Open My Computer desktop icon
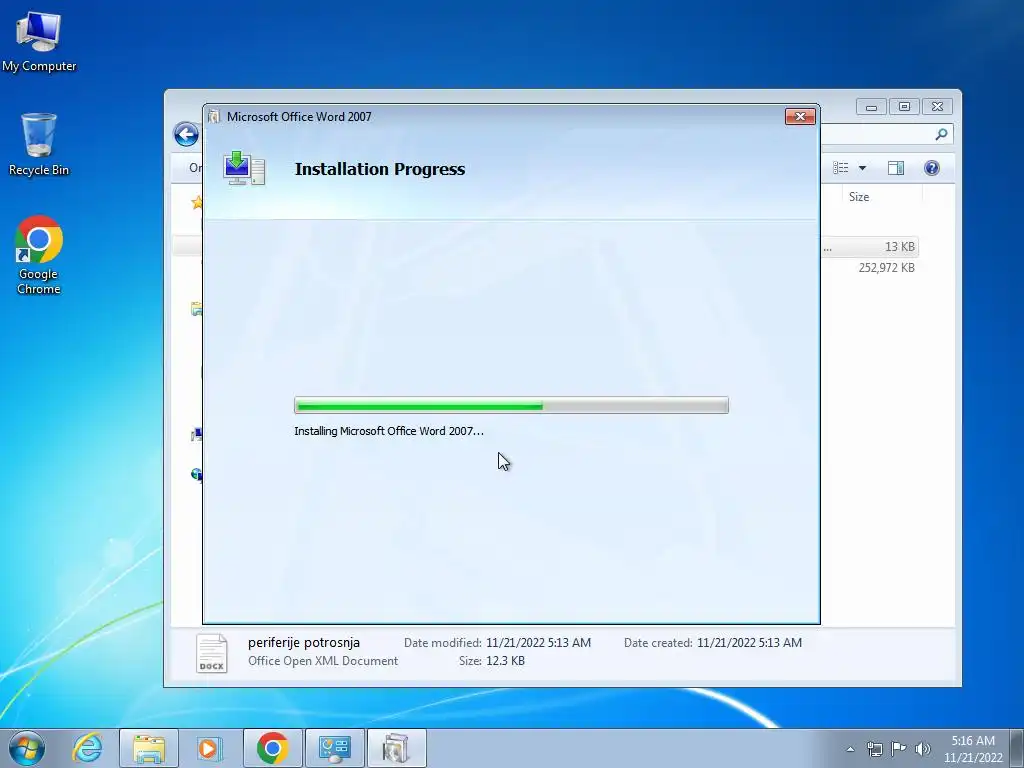The image size is (1024, 768). tap(39, 40)
